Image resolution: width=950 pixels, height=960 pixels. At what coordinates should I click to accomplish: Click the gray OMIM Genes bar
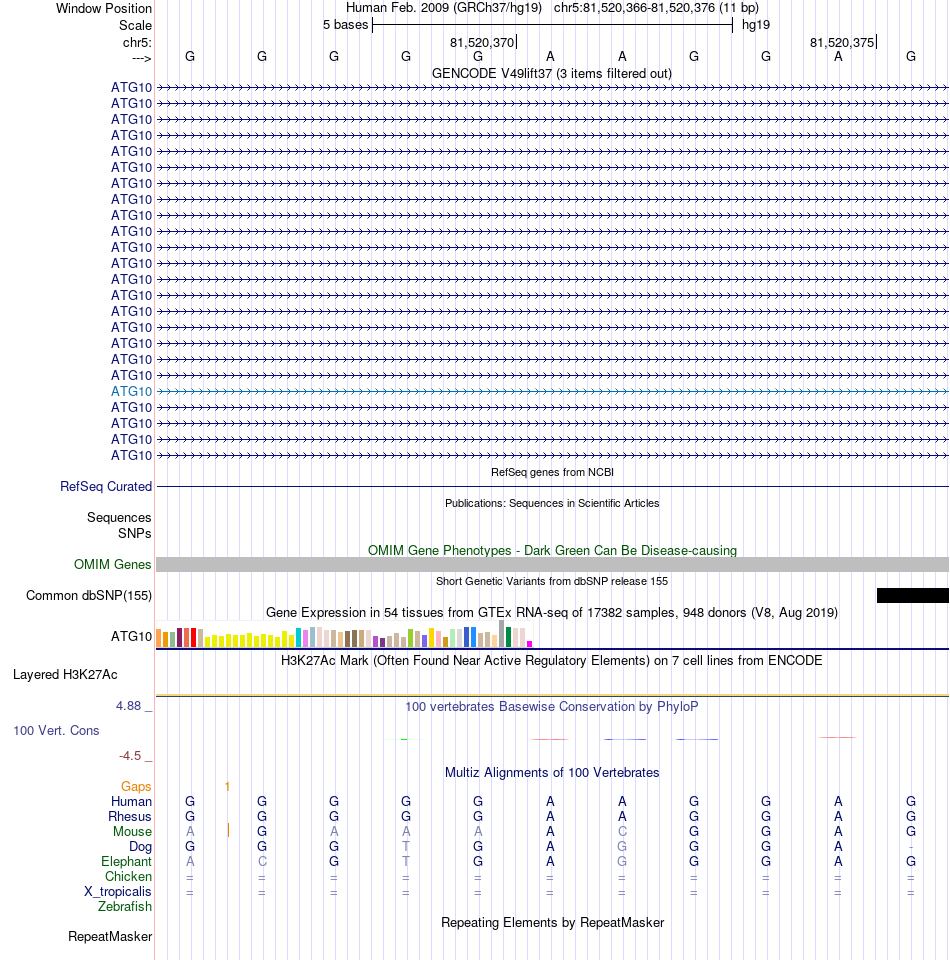[552, 564]
